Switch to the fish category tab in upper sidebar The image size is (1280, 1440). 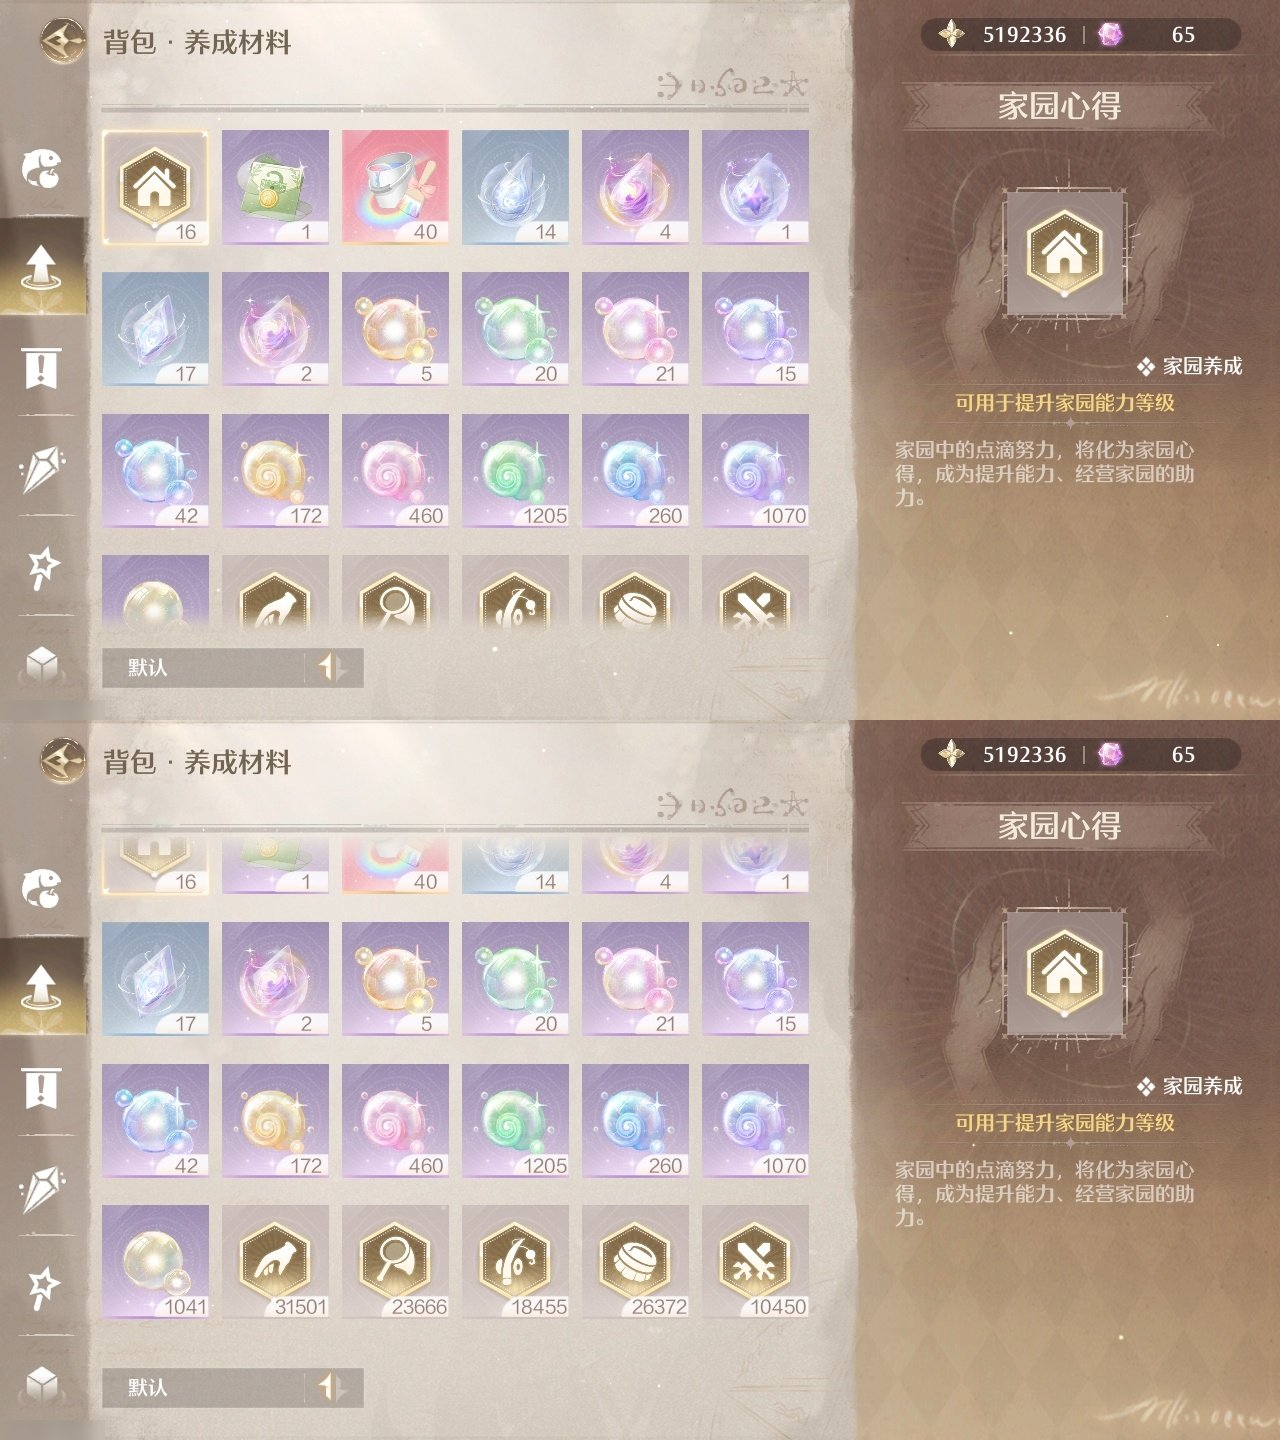tap(42, 168)
